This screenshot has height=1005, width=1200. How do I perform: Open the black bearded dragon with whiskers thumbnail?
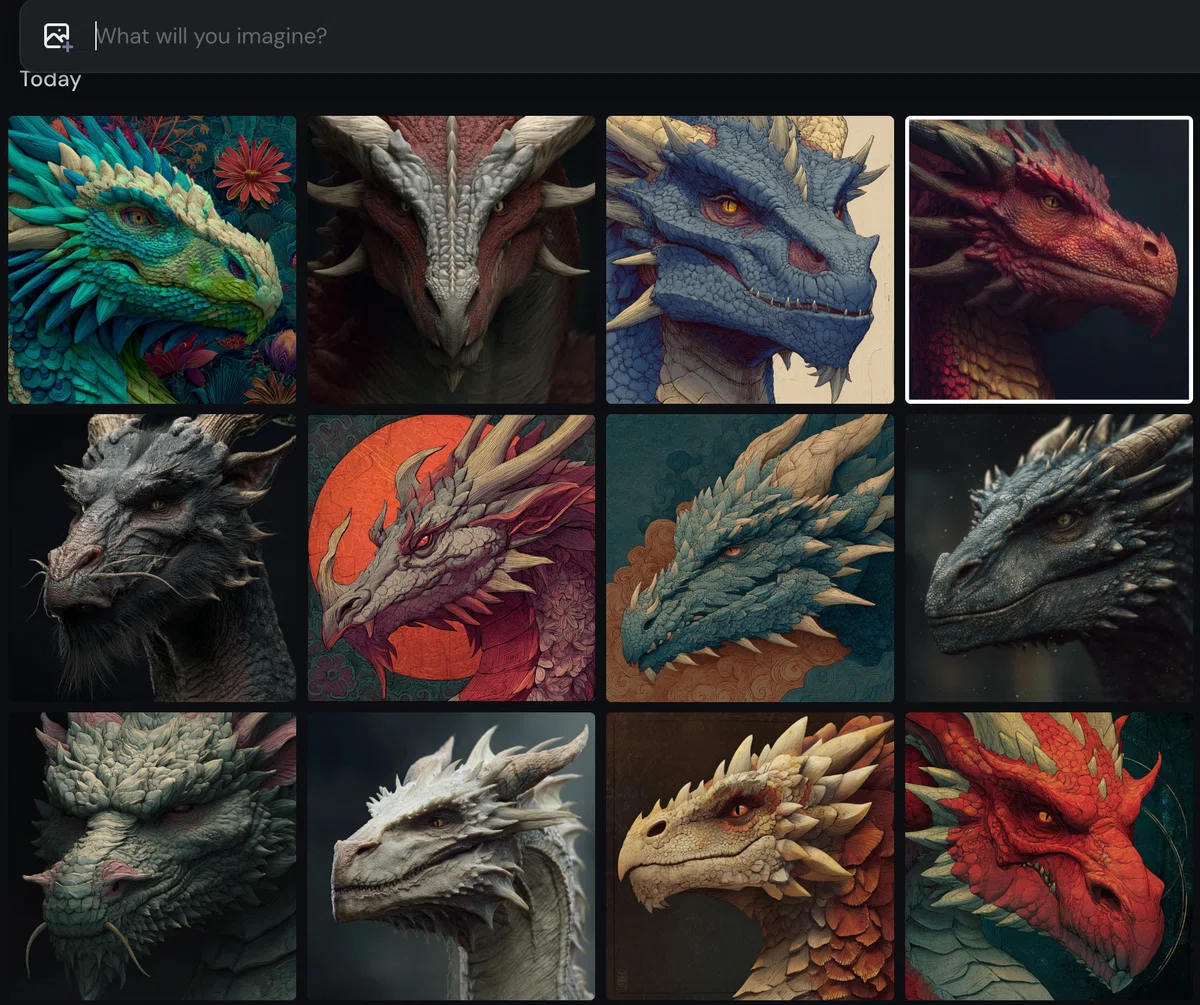coord(152,558)
